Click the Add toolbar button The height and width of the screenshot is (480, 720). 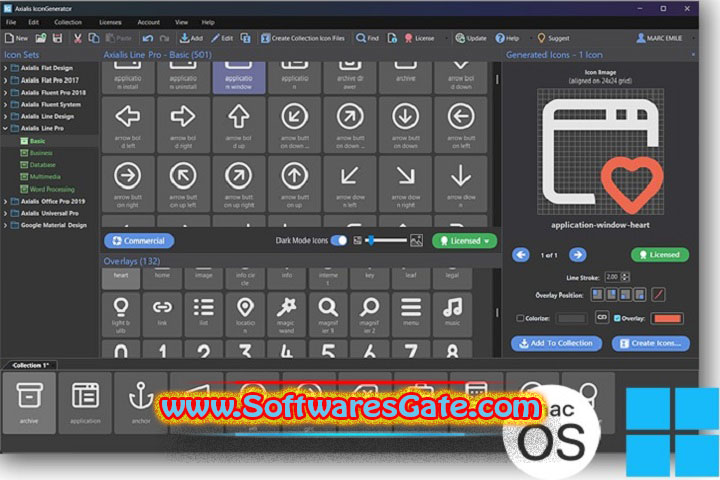pyautogui.click(x=191, y=38)
